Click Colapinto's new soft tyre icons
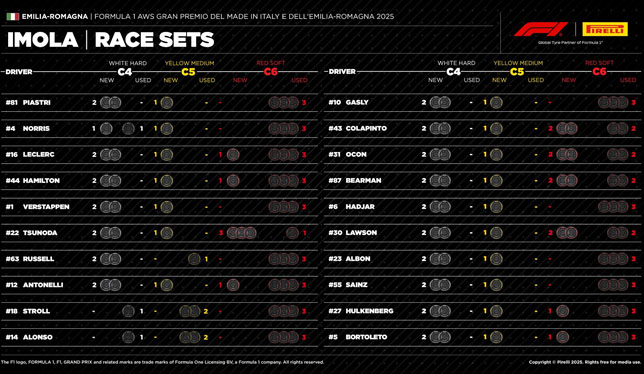 coord(567,128)
